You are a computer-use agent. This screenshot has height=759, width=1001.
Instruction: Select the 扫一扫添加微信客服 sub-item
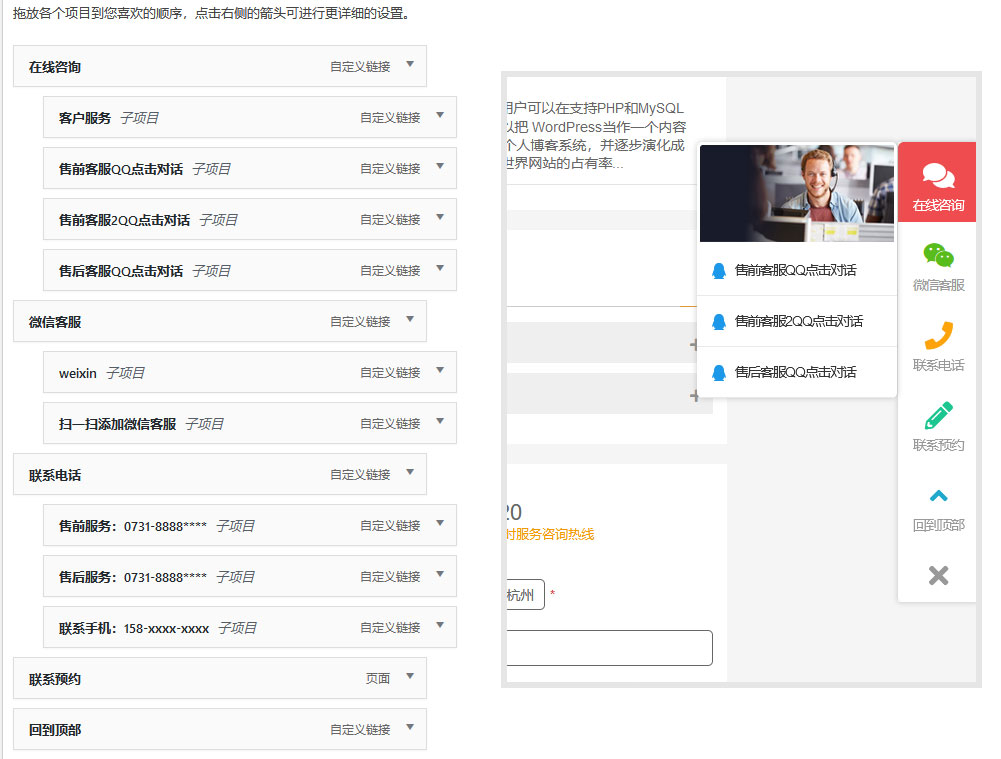118,424
